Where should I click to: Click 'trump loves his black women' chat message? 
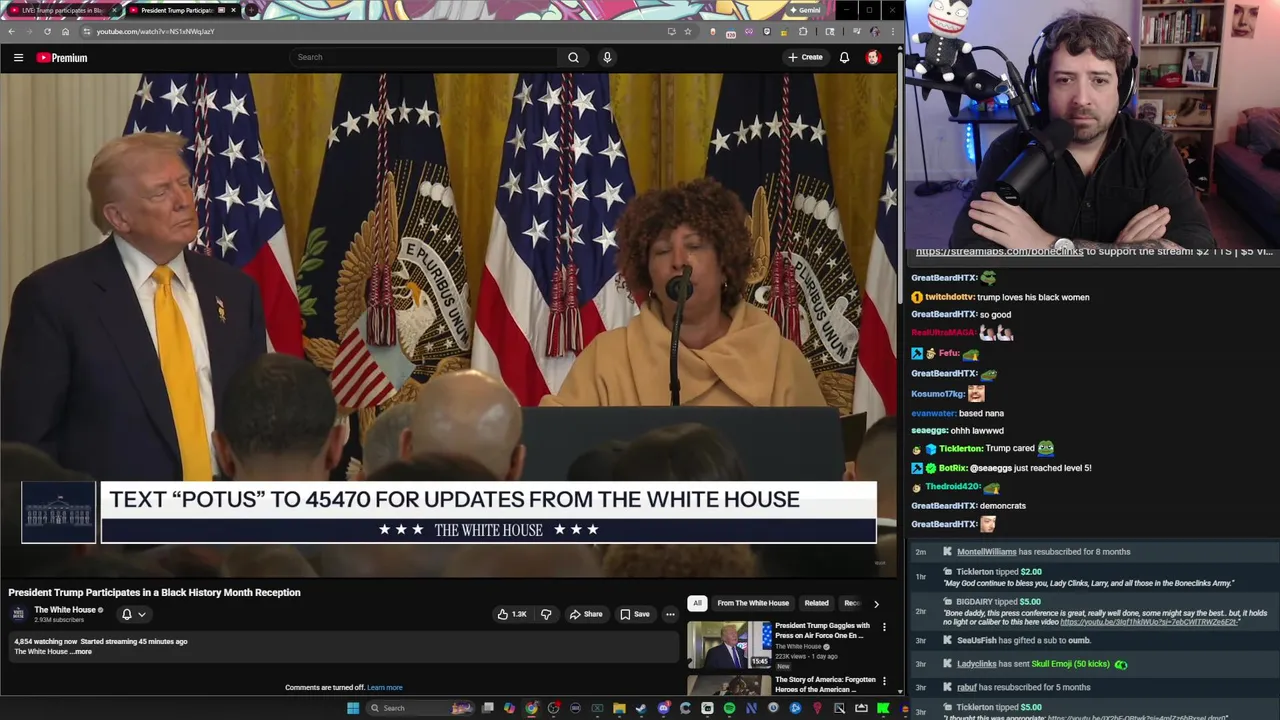(1033, 297)
